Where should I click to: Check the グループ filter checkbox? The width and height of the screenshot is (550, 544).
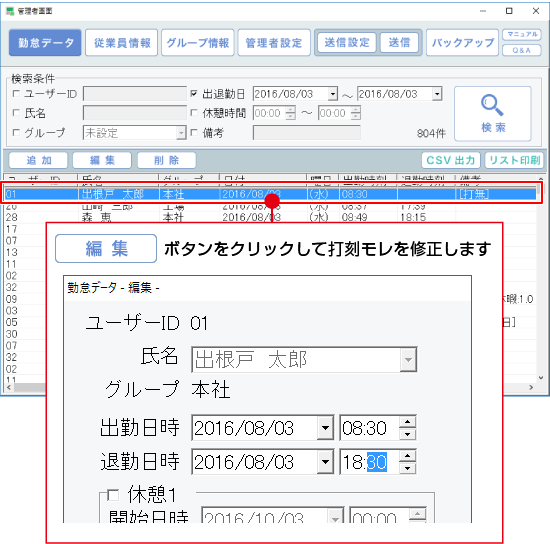[16, 133]
